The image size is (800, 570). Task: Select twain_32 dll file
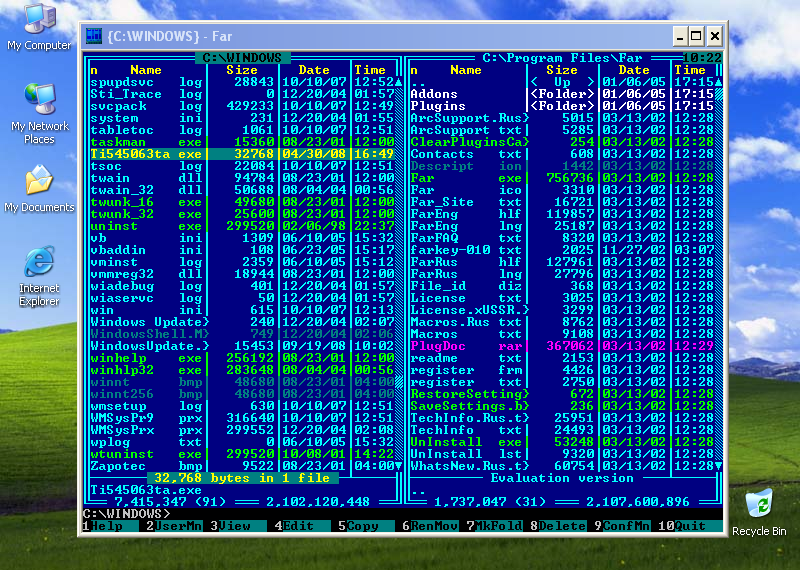pyautogui.click(x=242, y=190)
